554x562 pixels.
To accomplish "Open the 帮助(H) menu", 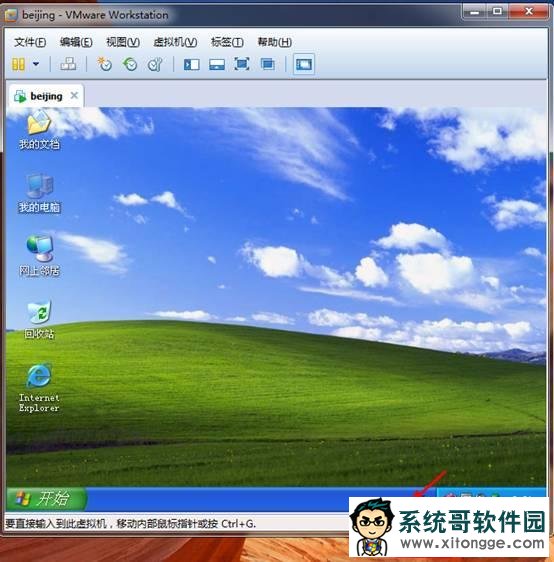I will [274, 42].
